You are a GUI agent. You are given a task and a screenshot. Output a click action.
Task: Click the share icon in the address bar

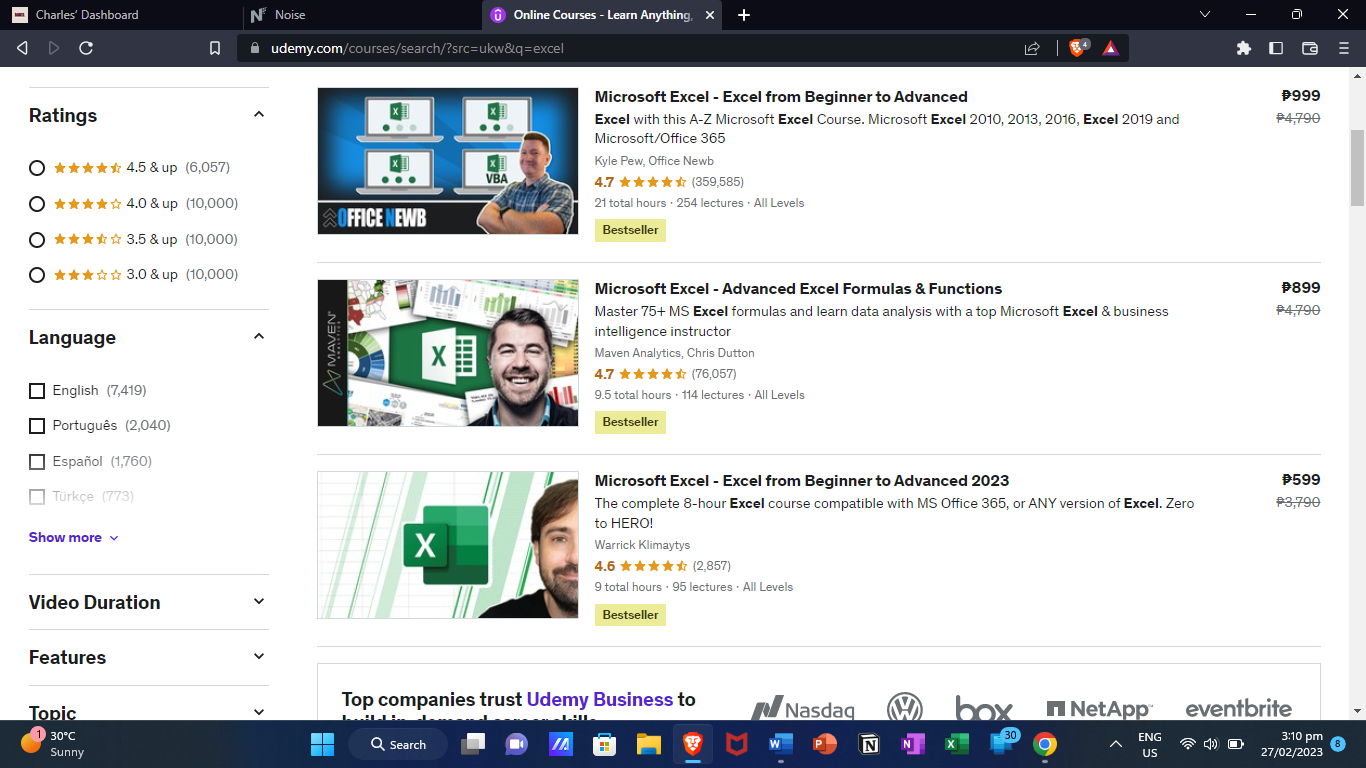tap(1032, 48)
